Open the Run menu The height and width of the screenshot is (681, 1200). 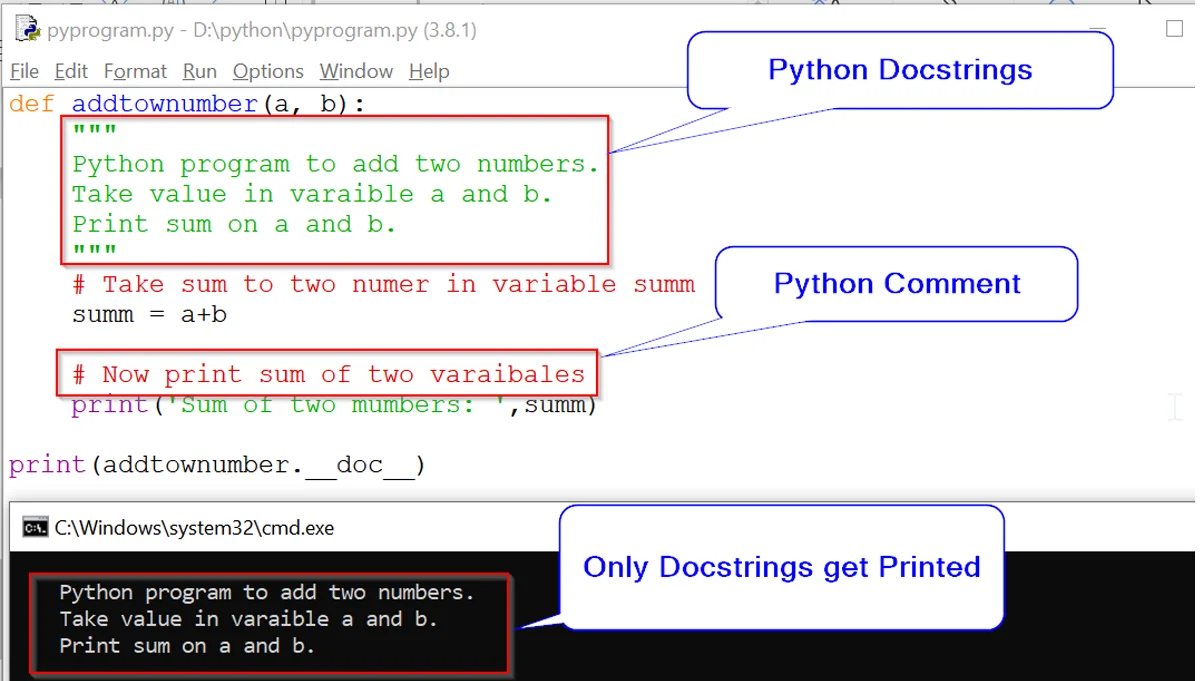199,71
